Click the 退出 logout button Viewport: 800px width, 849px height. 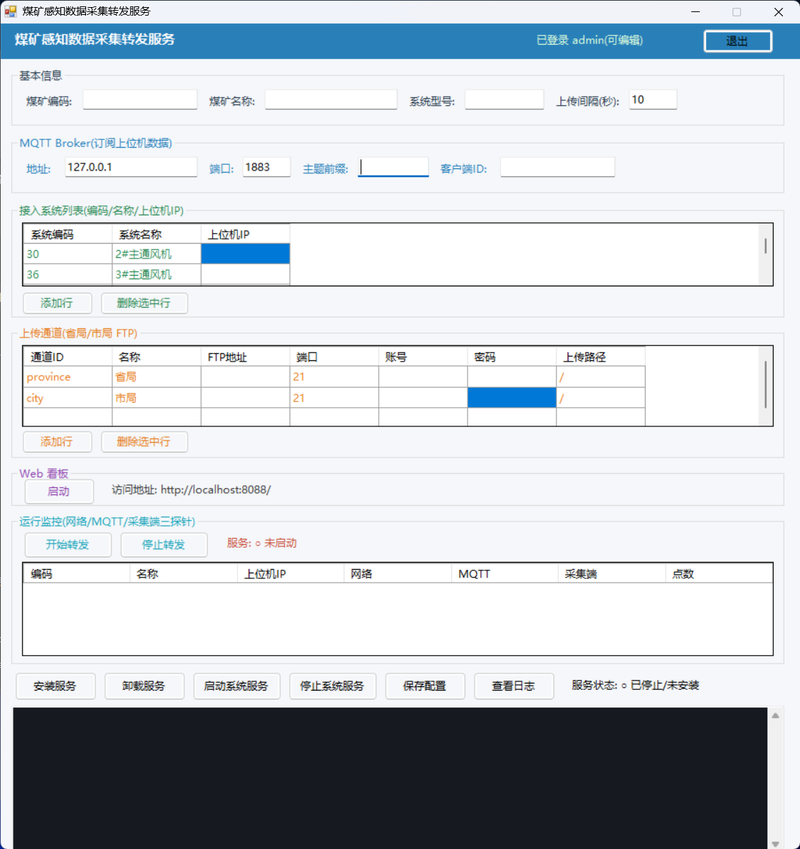738,41
